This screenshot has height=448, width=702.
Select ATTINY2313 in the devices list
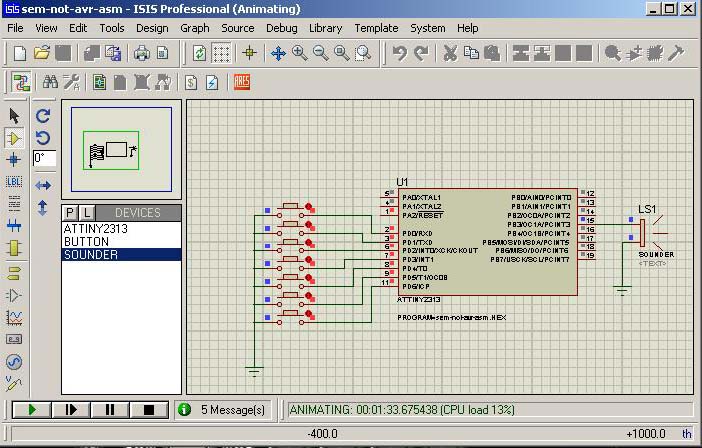click(96, 229)
